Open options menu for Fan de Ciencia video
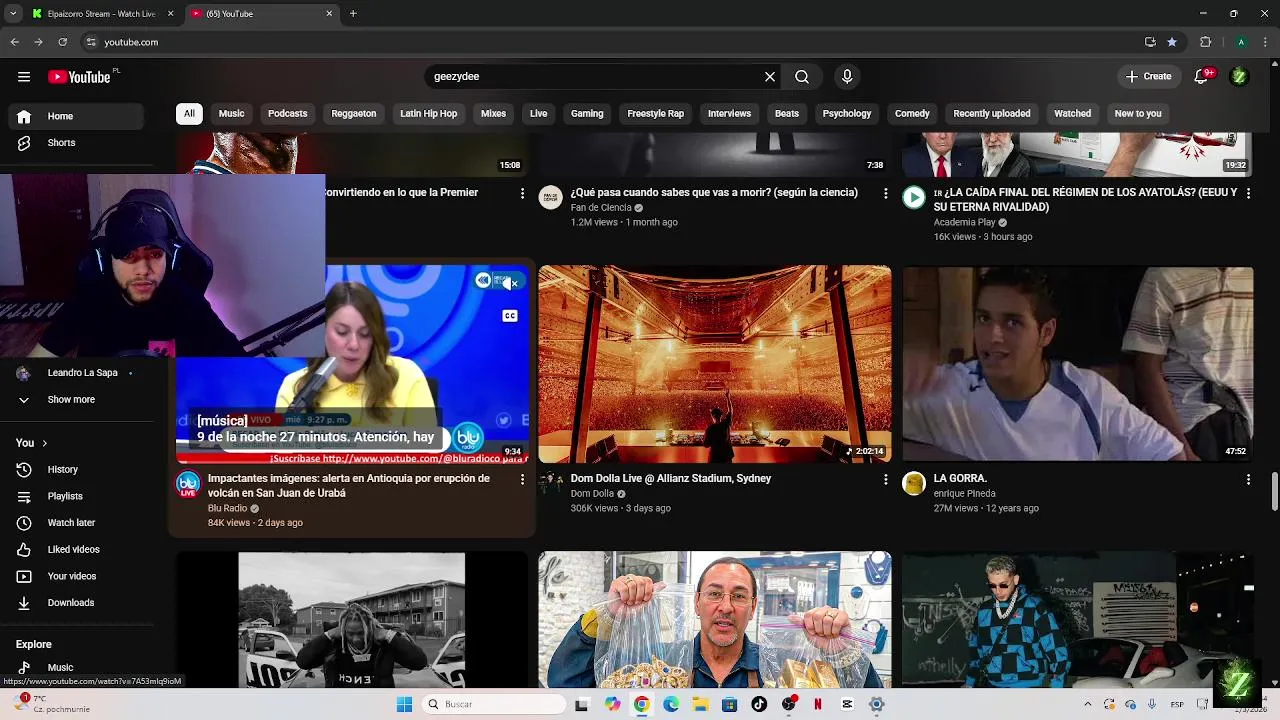This screenshot has height=720, width=1280. [x=885, y=193]
